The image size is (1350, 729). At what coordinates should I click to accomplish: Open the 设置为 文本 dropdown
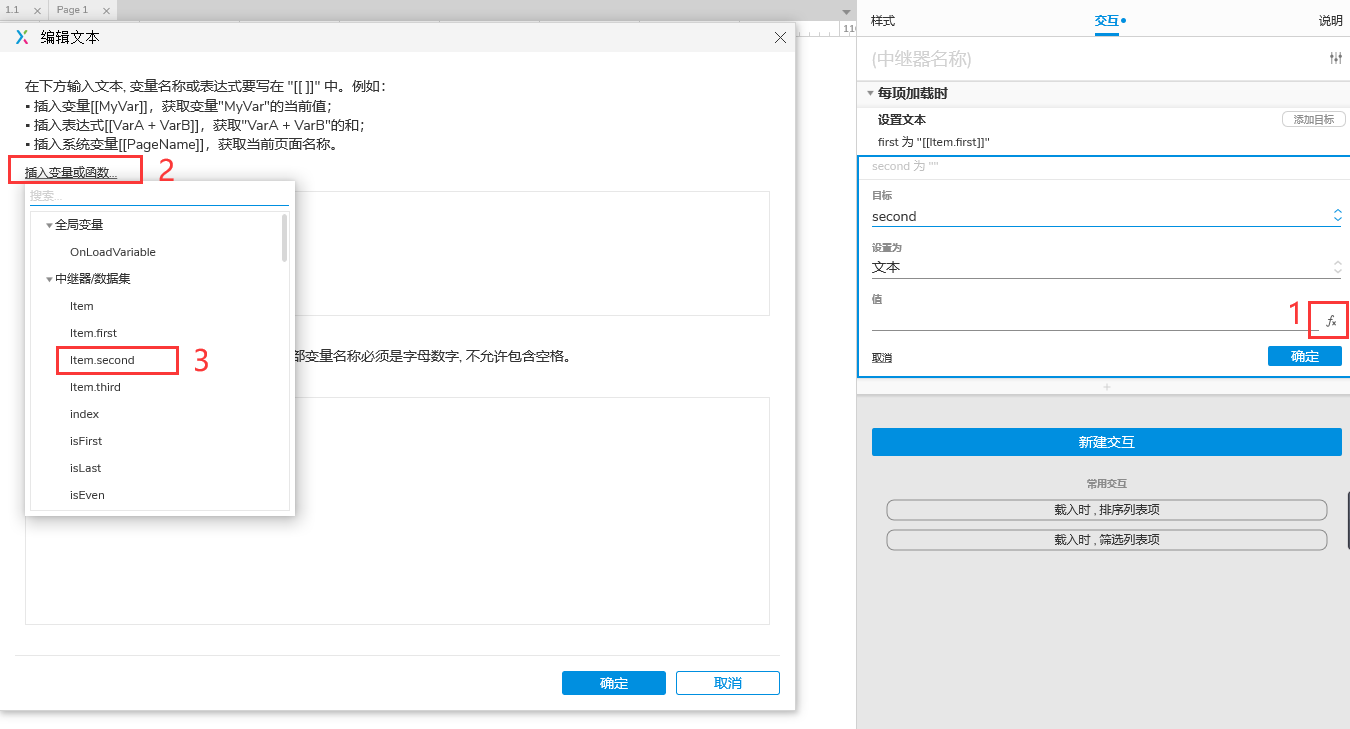pos(1106,267)
